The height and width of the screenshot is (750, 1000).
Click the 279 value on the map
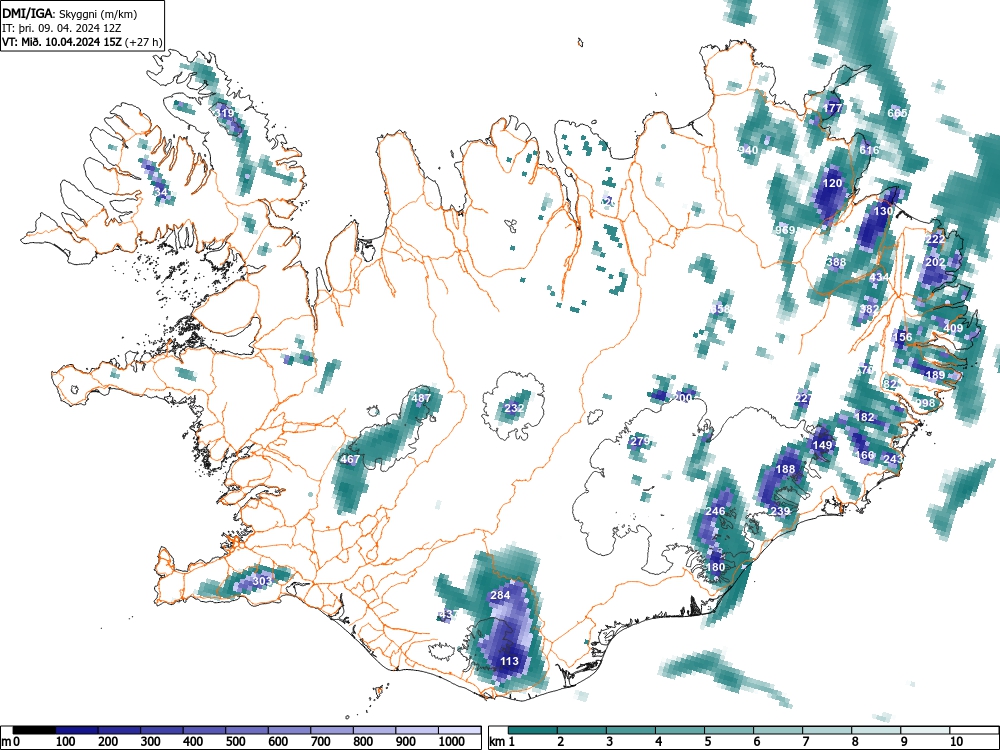click(640, 441)
